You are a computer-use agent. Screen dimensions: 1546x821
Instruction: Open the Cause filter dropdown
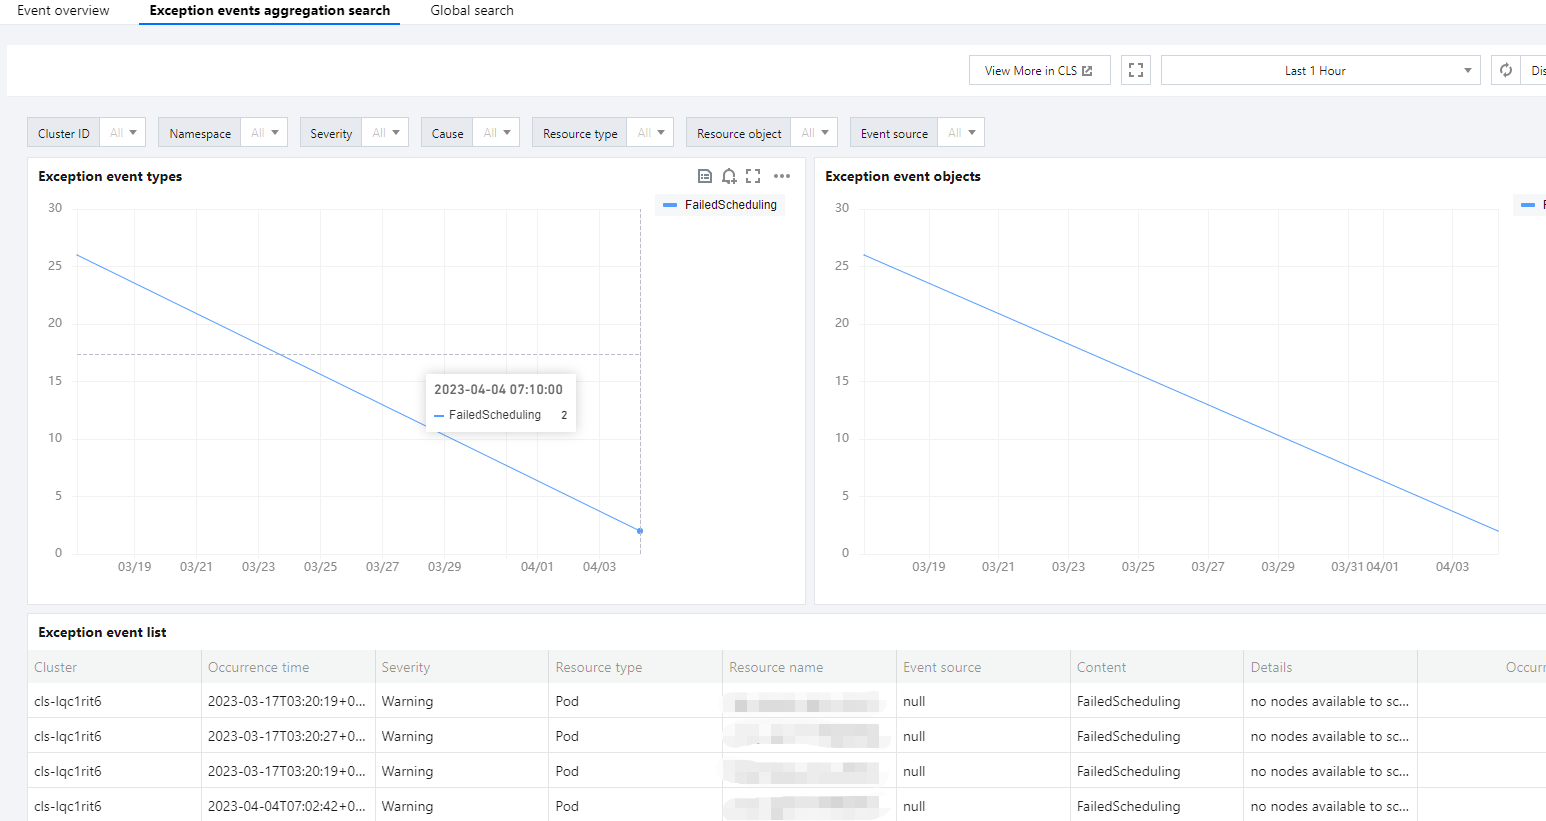496,133
